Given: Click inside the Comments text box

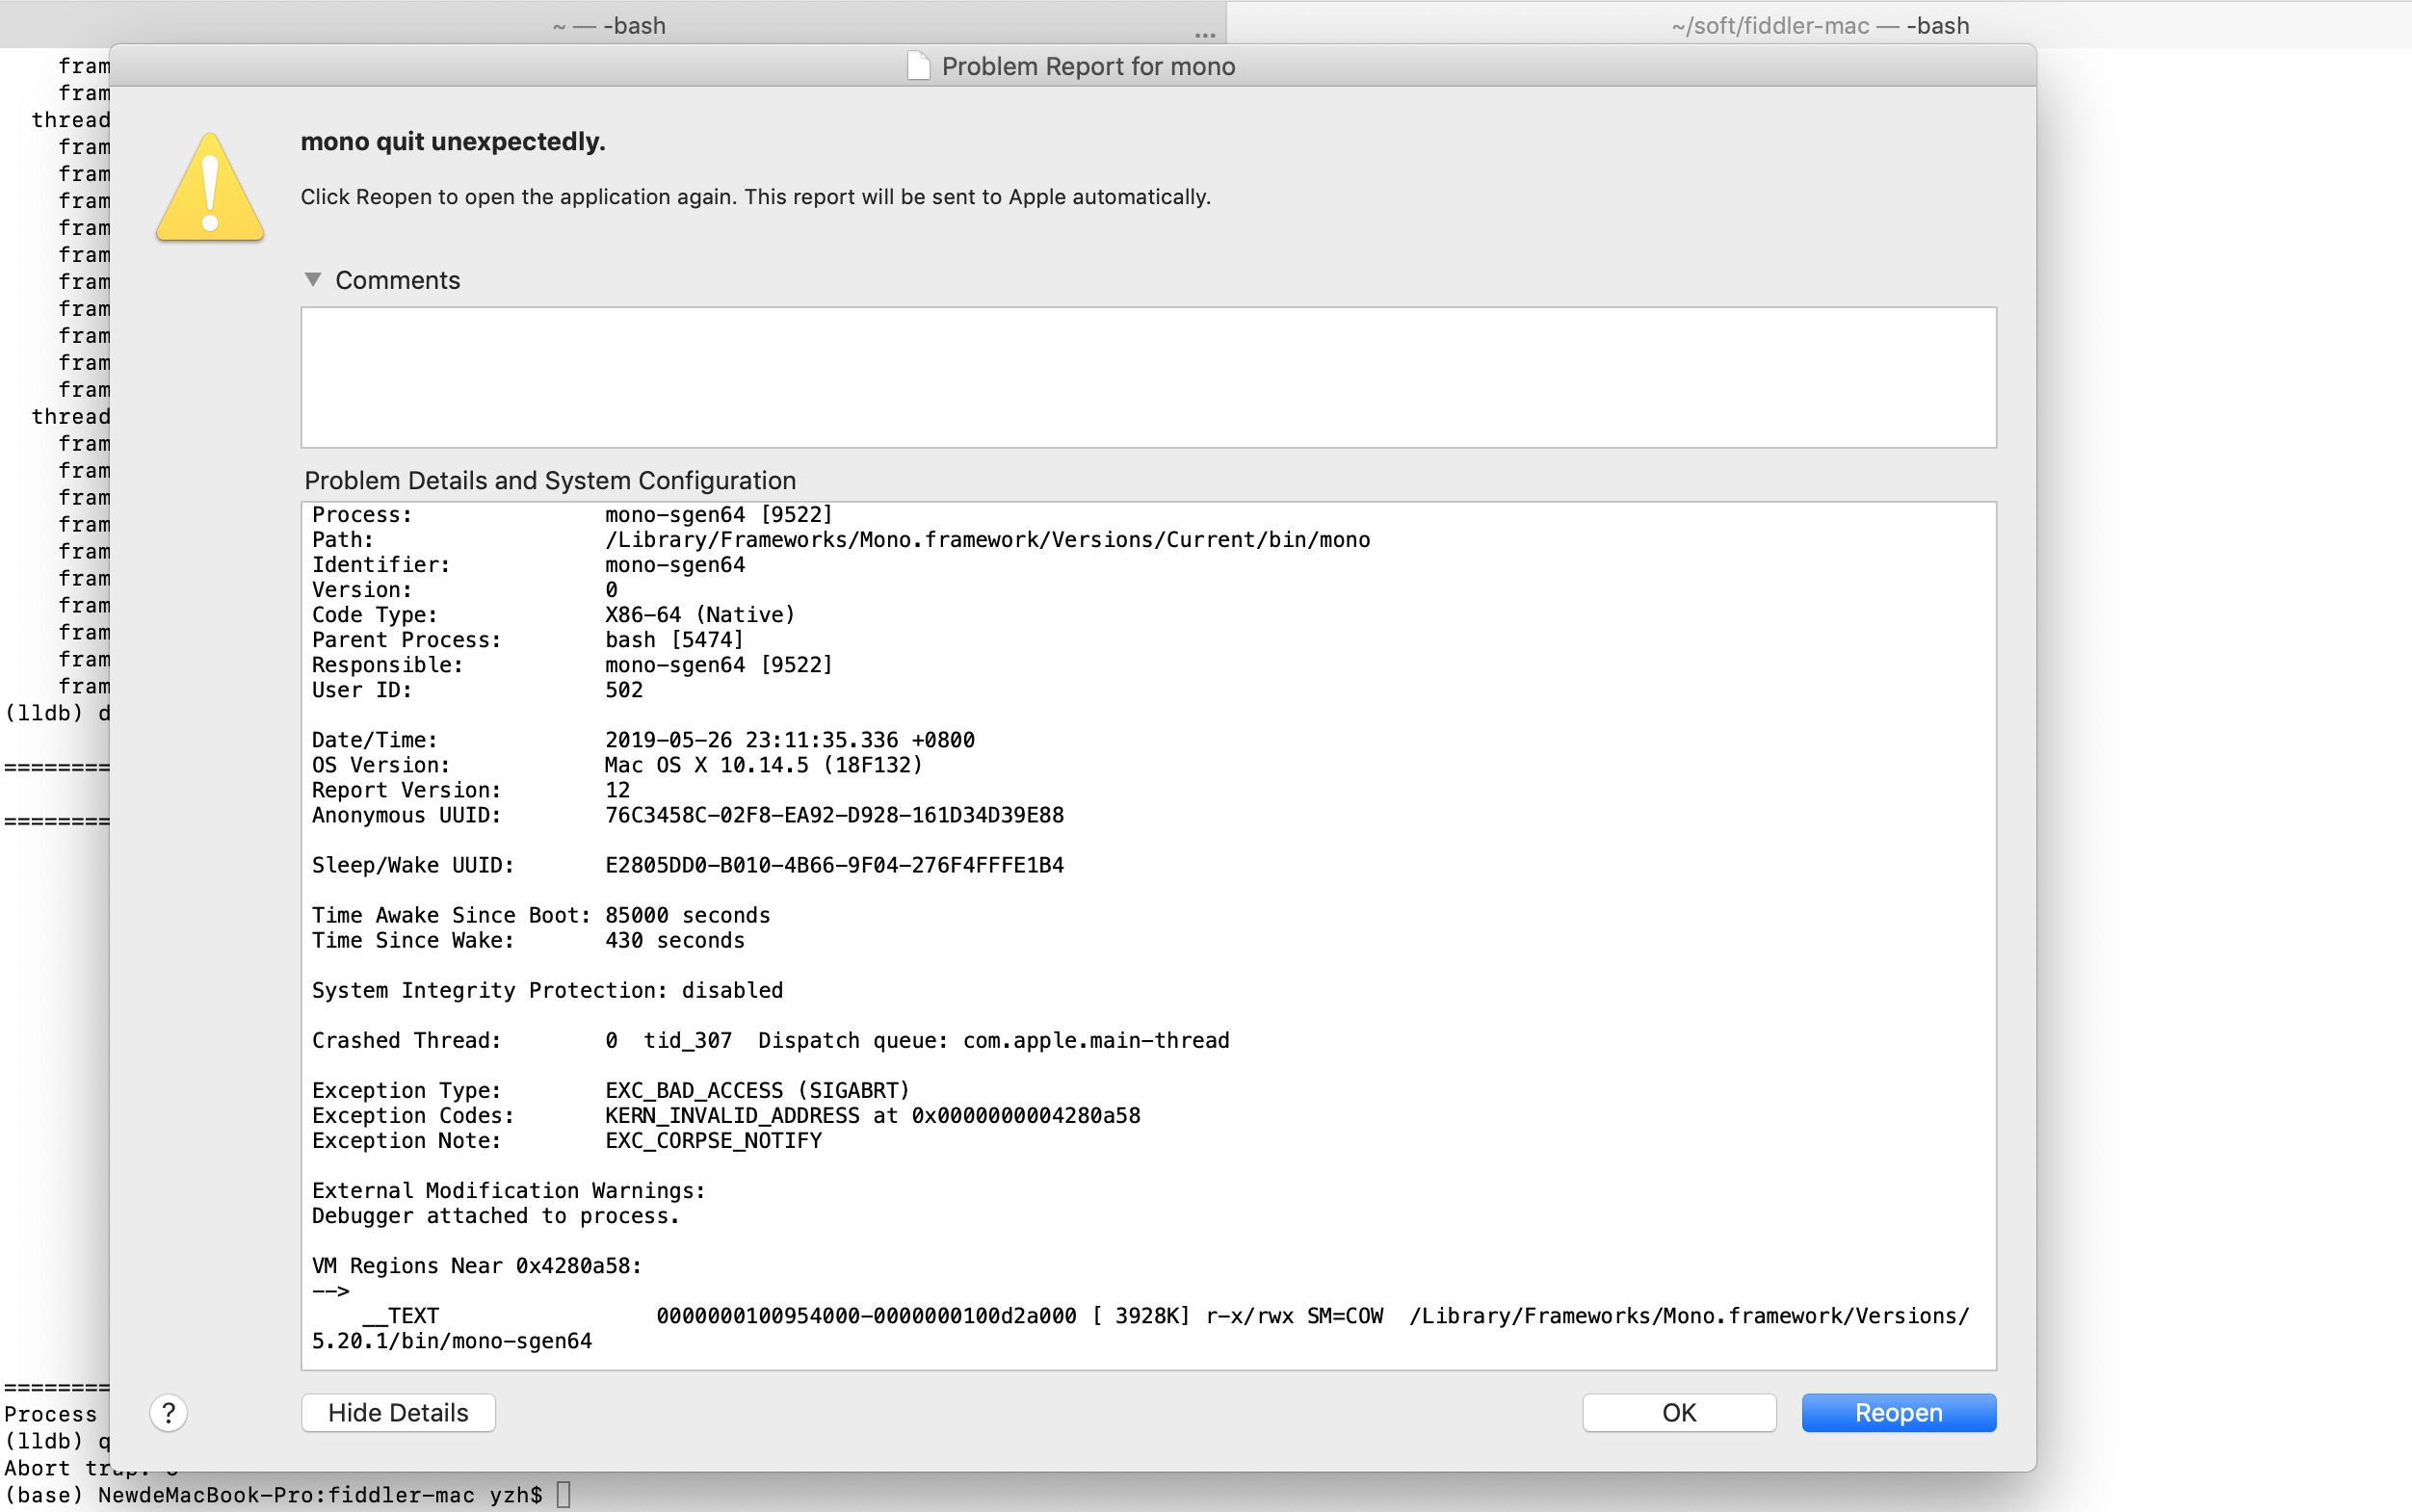Looking at the screenshot, I should click(x=1148, y=377).
